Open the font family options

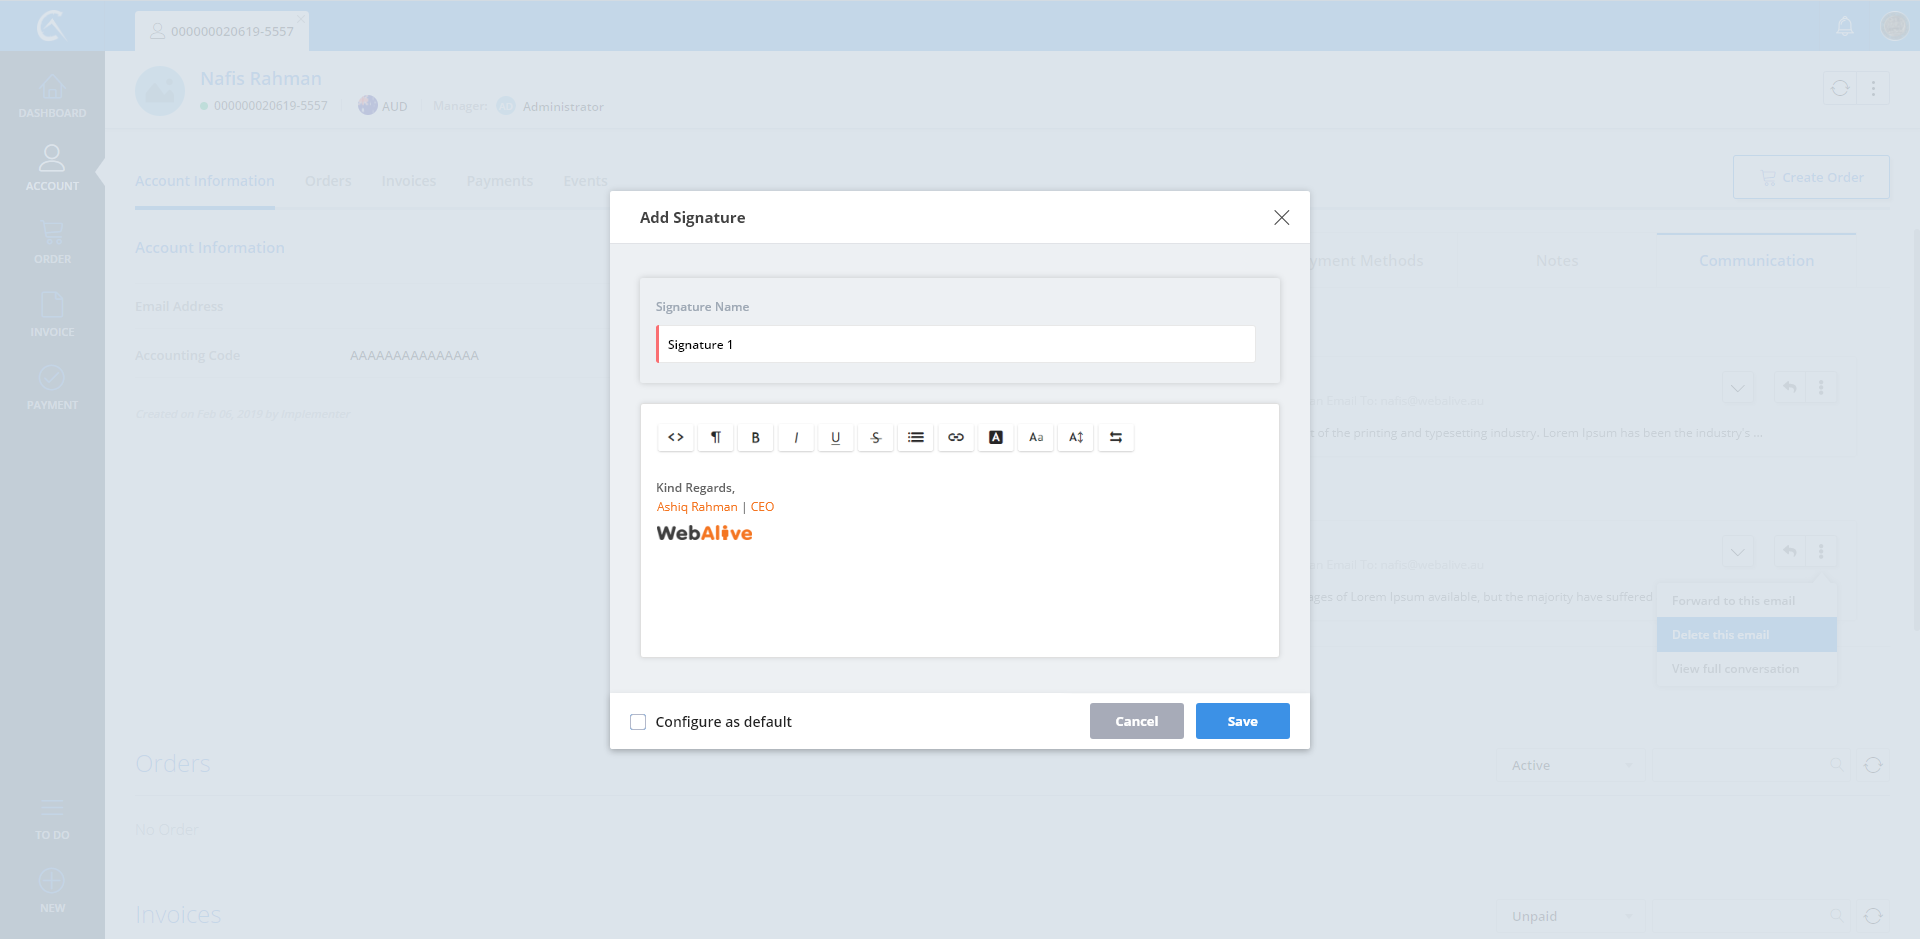coord(1036,437)
